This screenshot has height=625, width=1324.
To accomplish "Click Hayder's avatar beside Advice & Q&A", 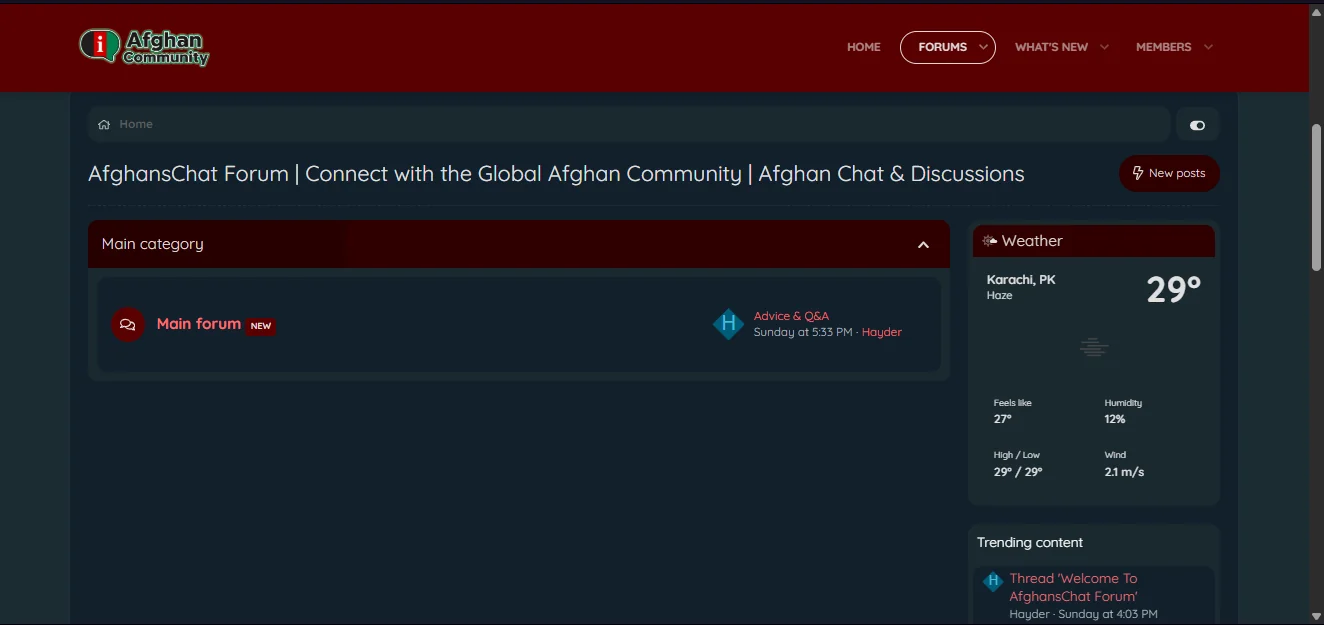I will point(728,324).
